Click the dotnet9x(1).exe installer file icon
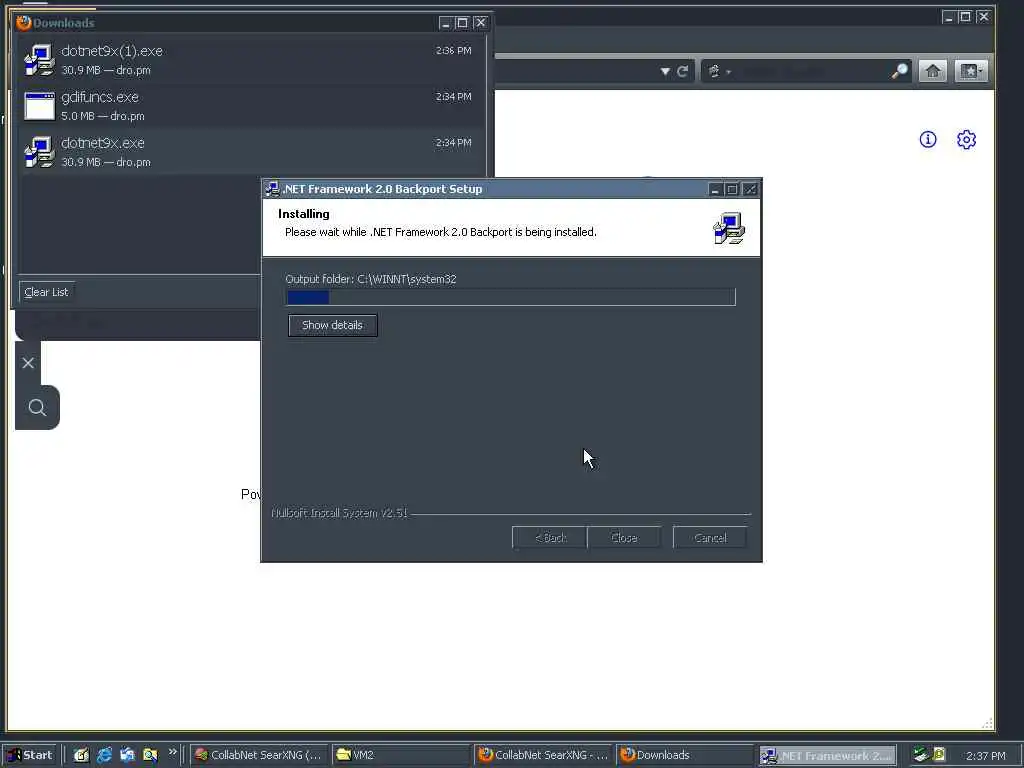 click(x=39, y=60)
